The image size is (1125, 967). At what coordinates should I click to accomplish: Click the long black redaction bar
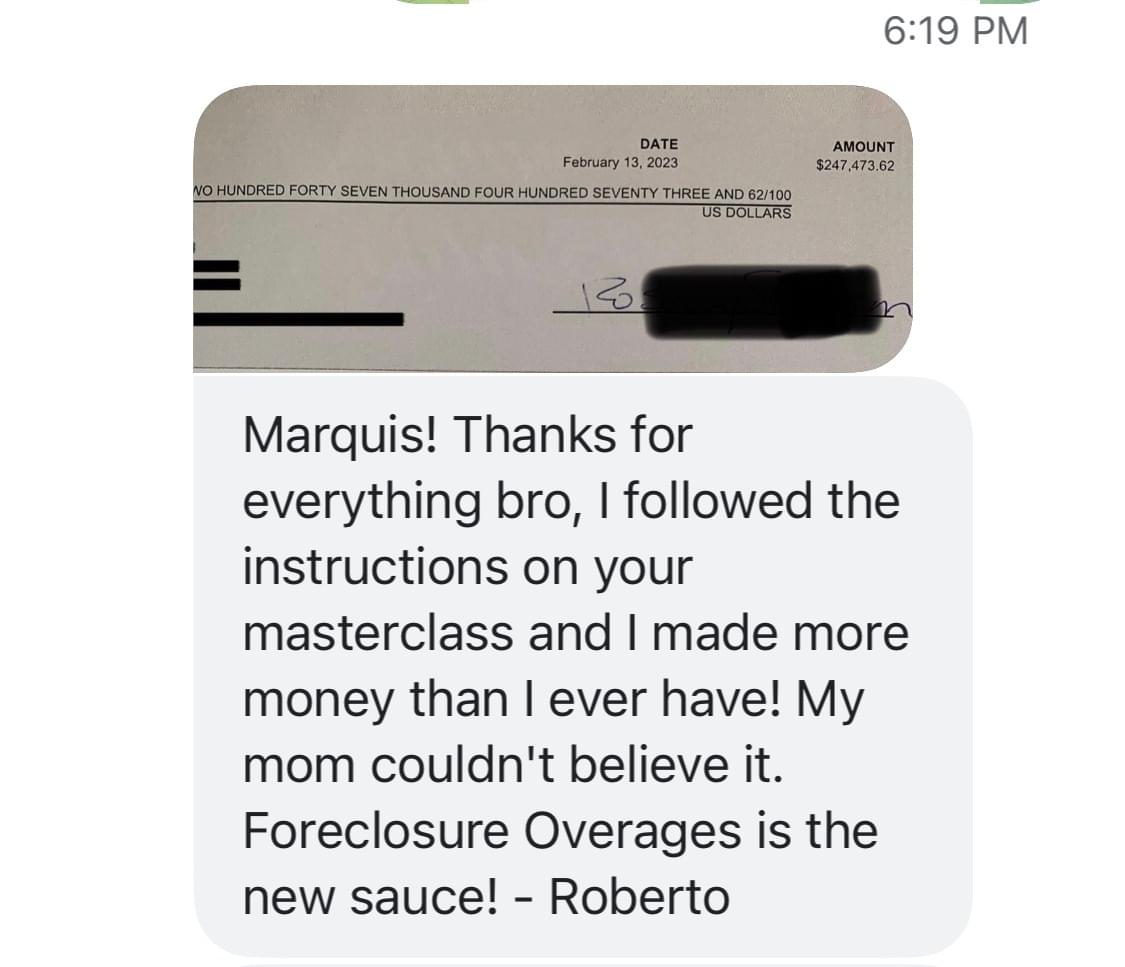[298, 319]
